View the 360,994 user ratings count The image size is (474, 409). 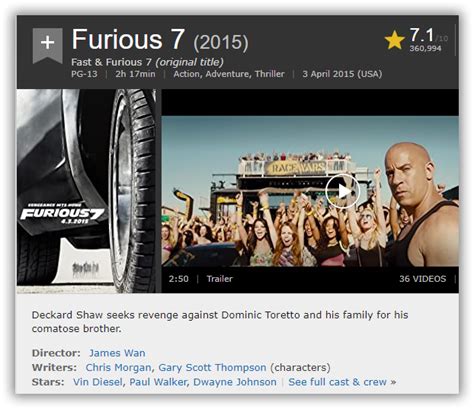(x=425, y=48)
